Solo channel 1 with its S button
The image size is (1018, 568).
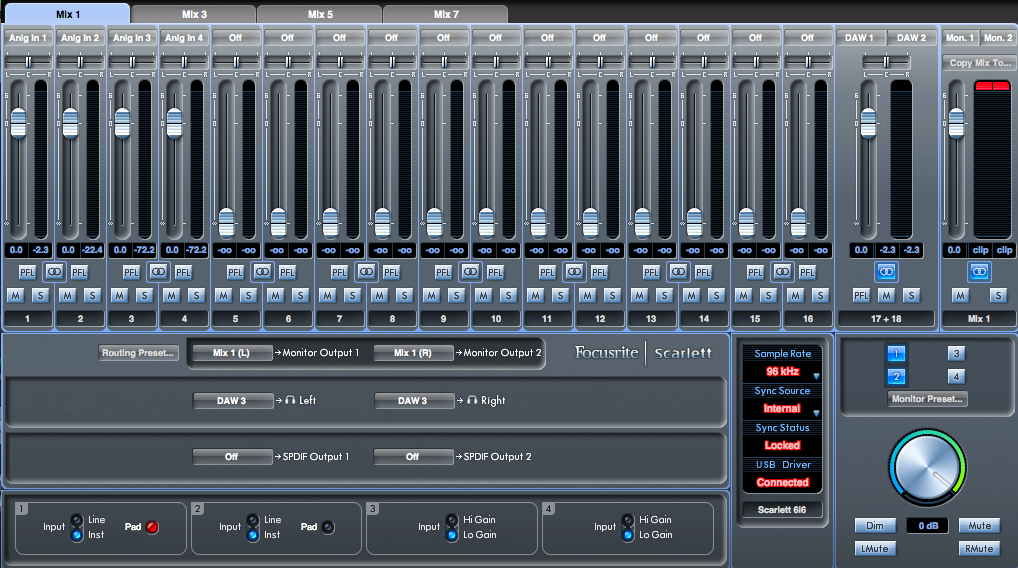[x=40, y=295]
